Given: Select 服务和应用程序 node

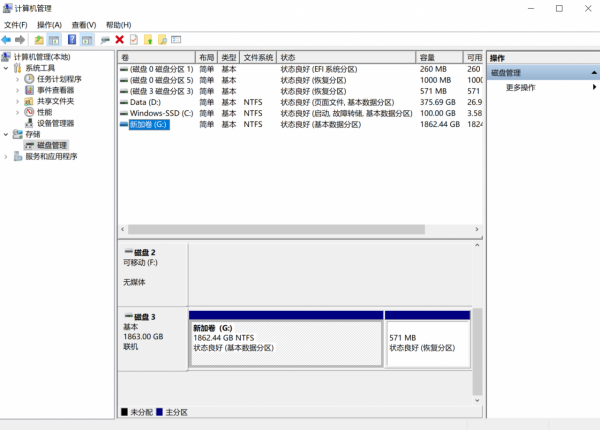Looking at the screenshot, I should (51, 156).
